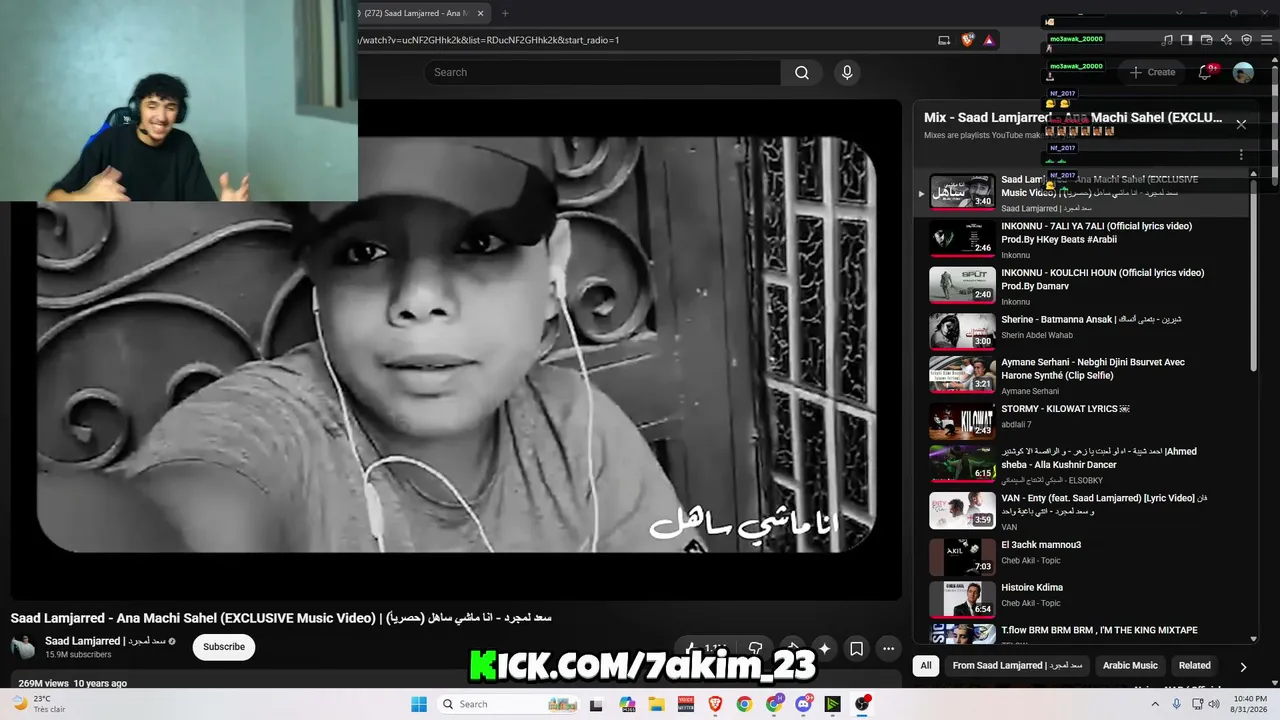Open the Brave Wallet icon
The width and height of the screenshot is (1280, 720).
[x=1207, y=40]
